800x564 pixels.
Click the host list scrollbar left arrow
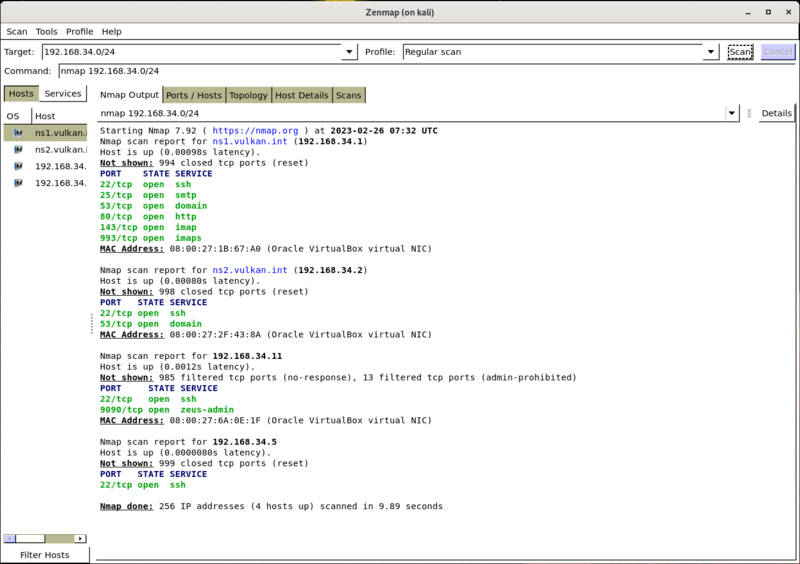tap(8, 538)
